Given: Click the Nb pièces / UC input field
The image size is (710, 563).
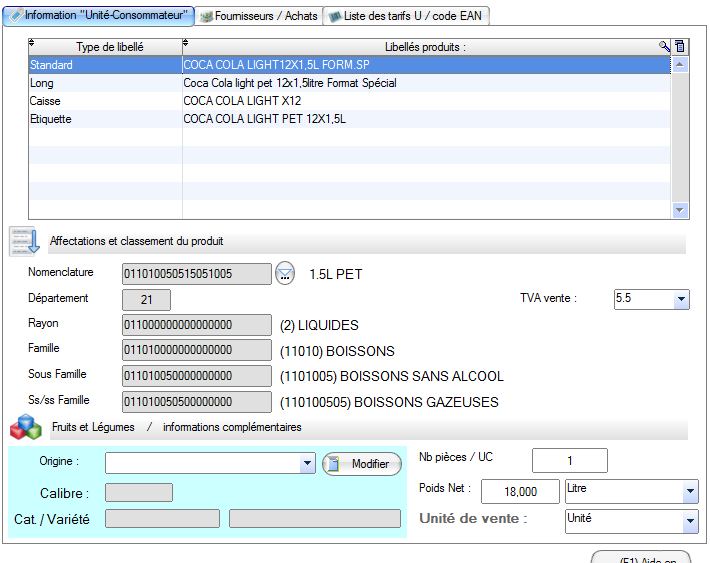Looking at the screenshot, I should point(569,460).
